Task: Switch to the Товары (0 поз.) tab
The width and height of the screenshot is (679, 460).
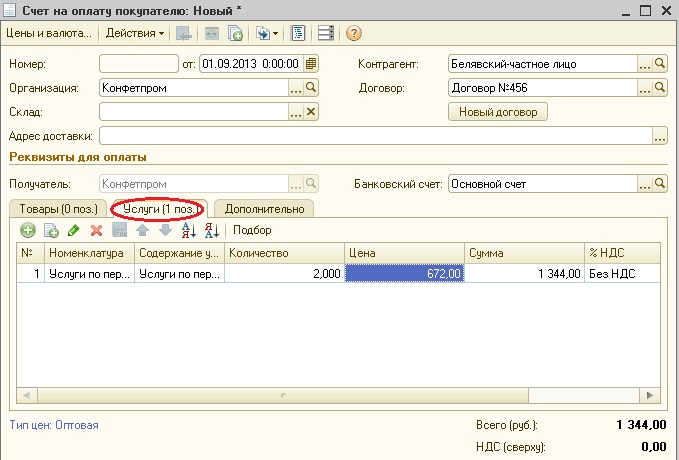Action: tap(58, 209)
